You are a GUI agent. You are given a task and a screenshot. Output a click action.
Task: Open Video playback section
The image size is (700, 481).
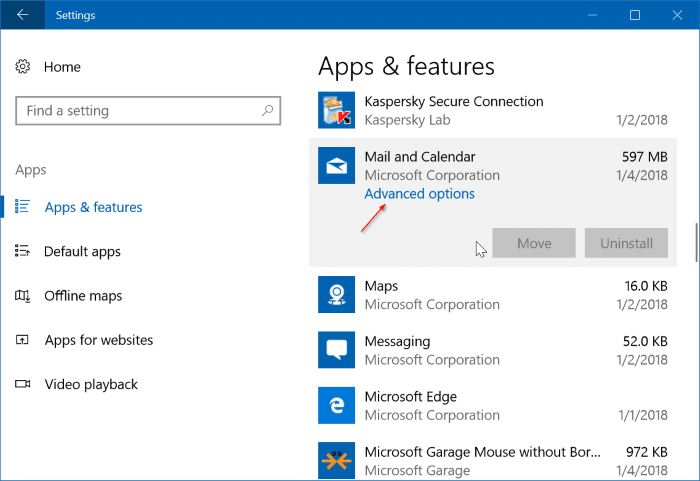point(91,384)
